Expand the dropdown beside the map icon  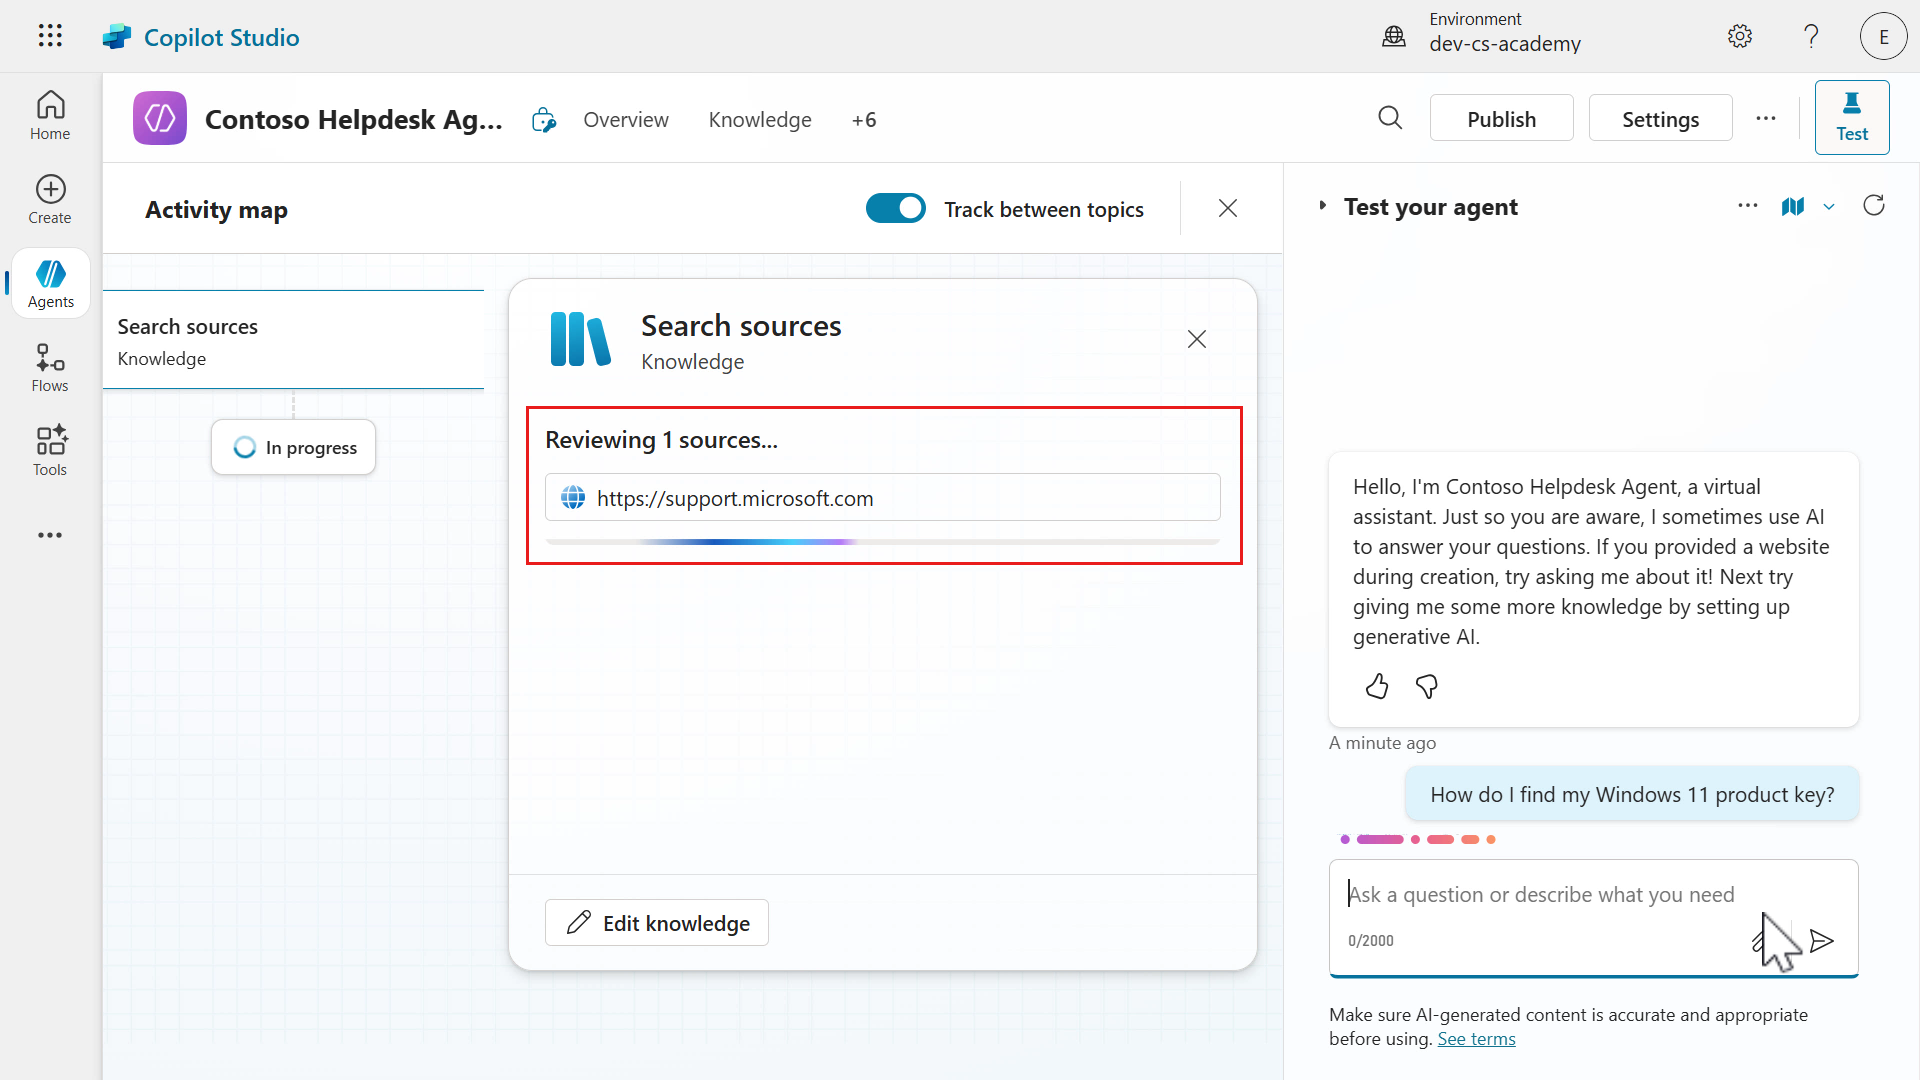point(1829,207)
